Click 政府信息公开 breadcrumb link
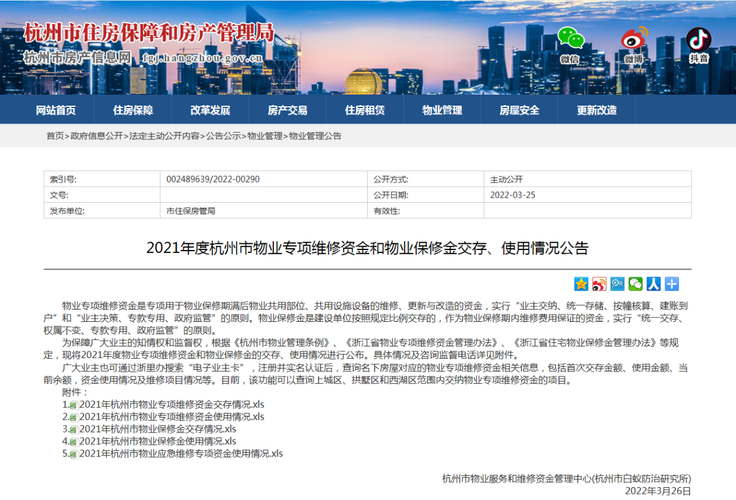Image resolution: width=736 pixels, height=500 pixels. coord(97,135)
